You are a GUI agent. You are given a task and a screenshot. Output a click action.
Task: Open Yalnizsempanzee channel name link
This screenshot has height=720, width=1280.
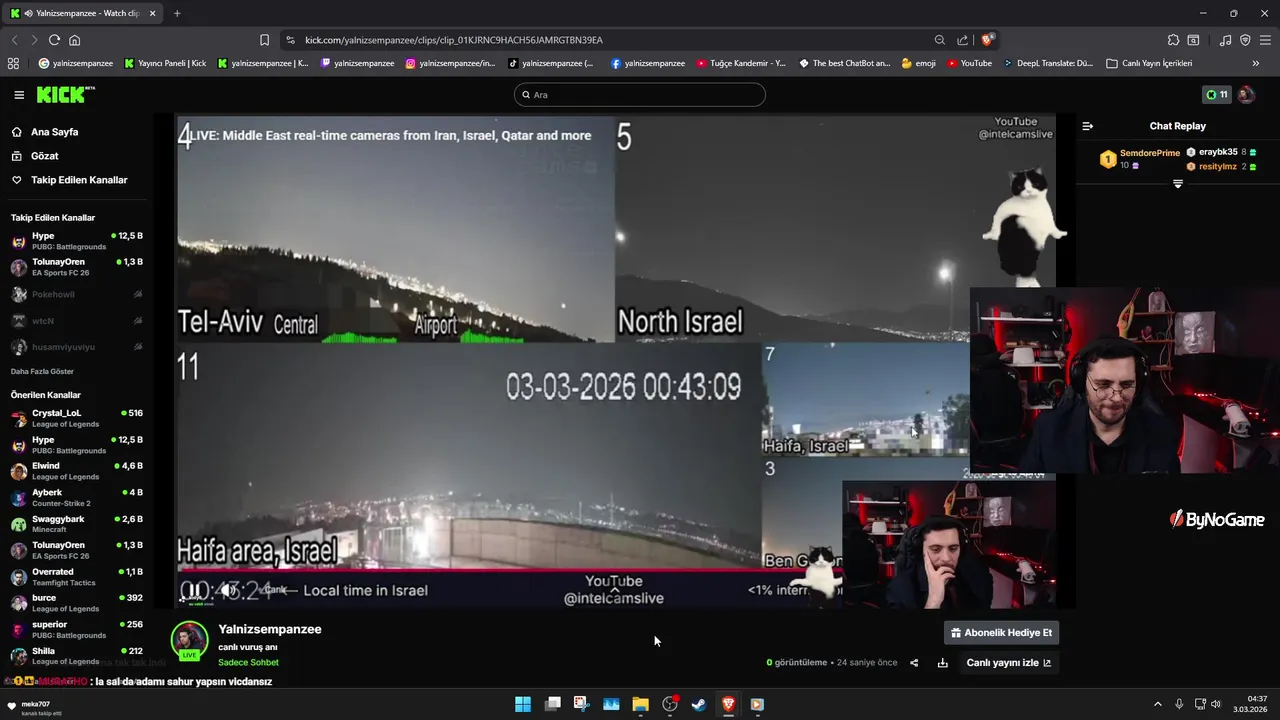(x=270, y=629)
